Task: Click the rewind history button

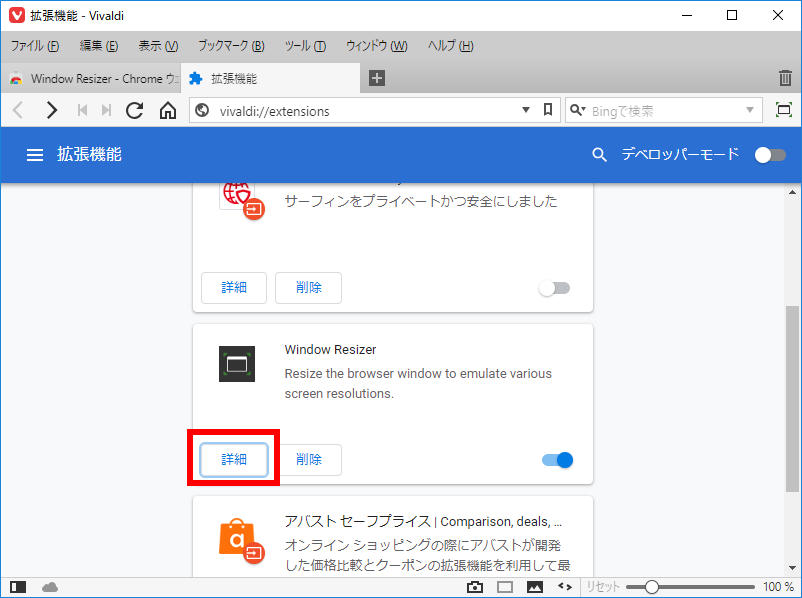Action: (x=82, y=110)
